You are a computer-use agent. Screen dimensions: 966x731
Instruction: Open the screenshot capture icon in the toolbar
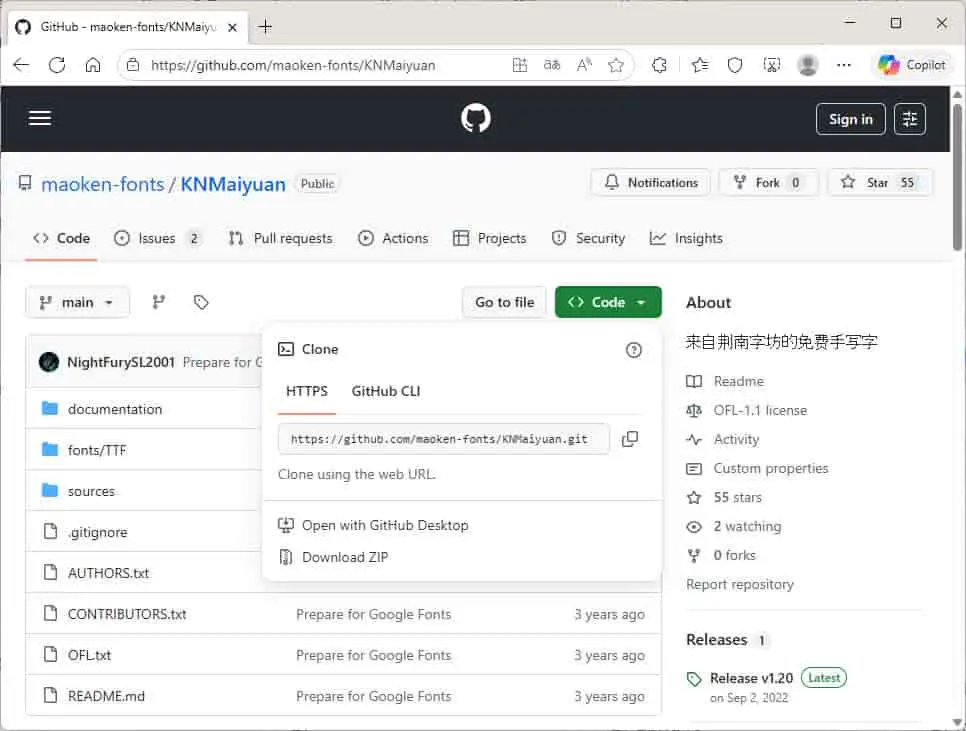(x=771, y=65)
